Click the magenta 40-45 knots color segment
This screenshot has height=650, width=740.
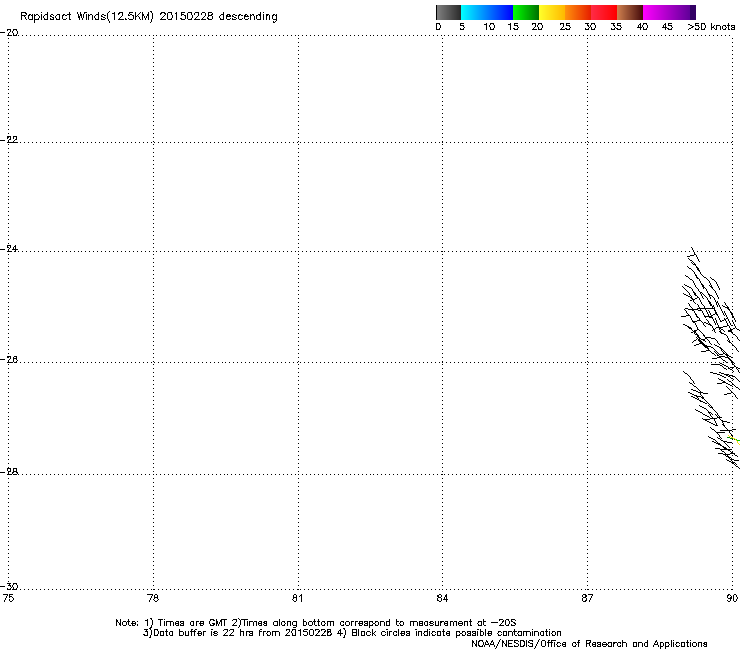[x=656, y=12]
